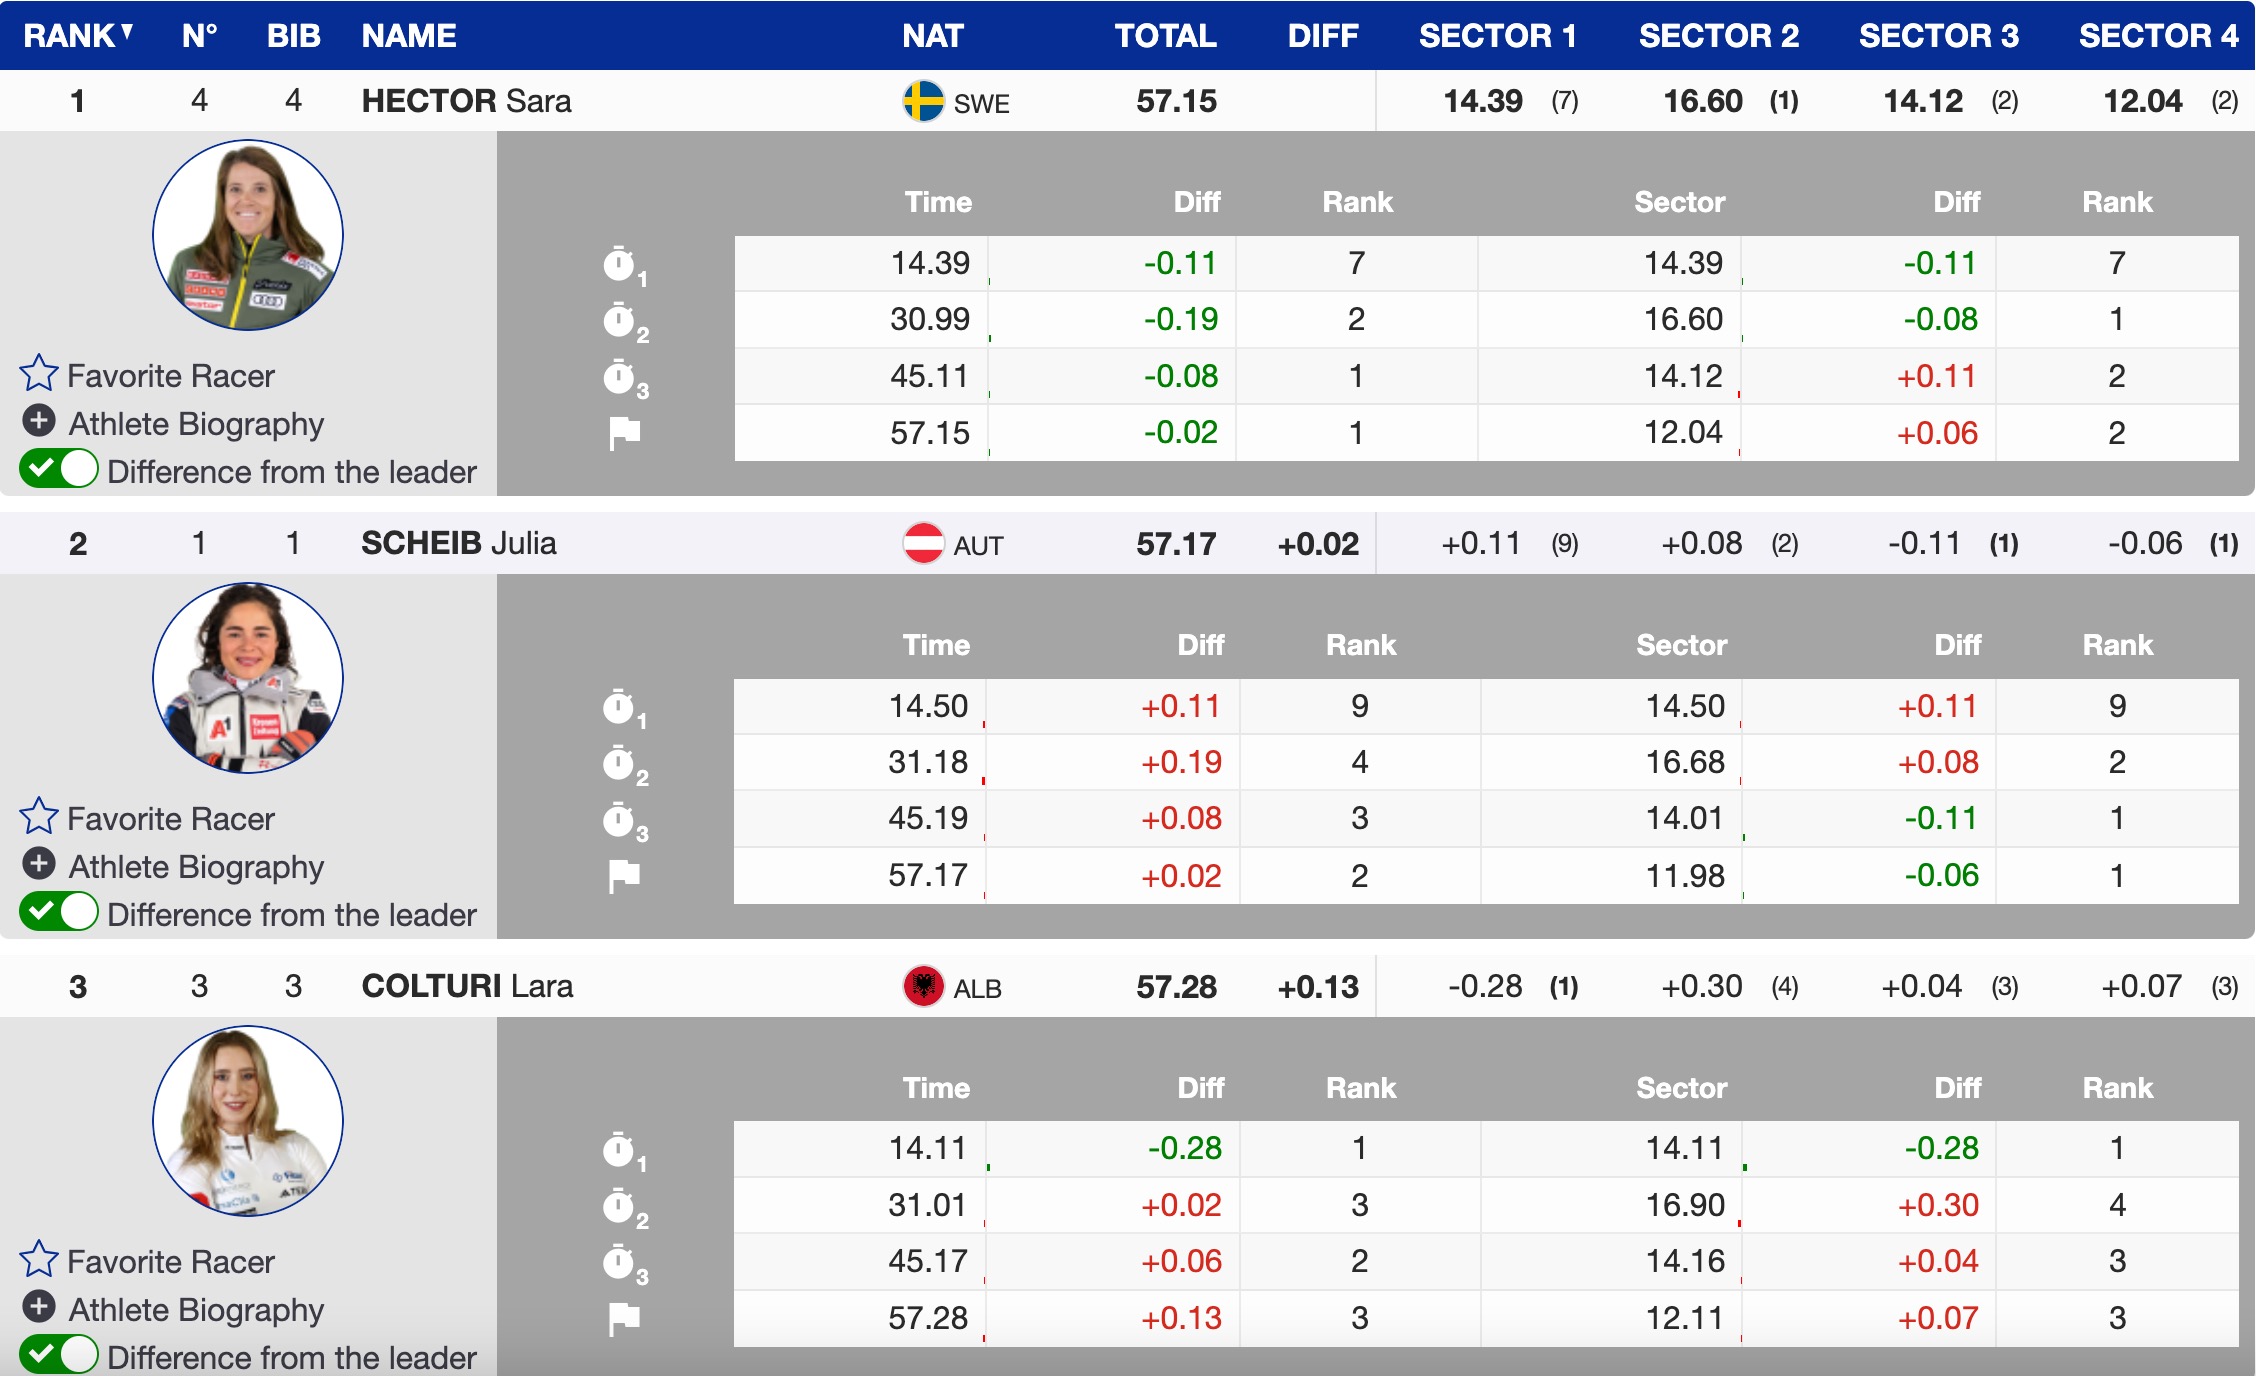This screenshot has width=2256, height=1376.
Task: Expand Sara Hector's Athlete Biography
Action: coord(39,421)
